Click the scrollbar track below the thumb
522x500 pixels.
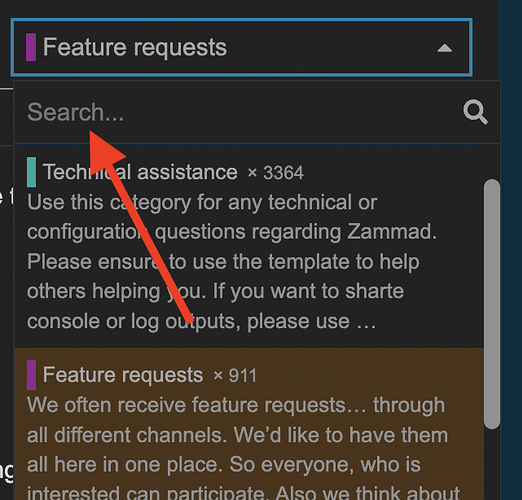pos(492,465)
